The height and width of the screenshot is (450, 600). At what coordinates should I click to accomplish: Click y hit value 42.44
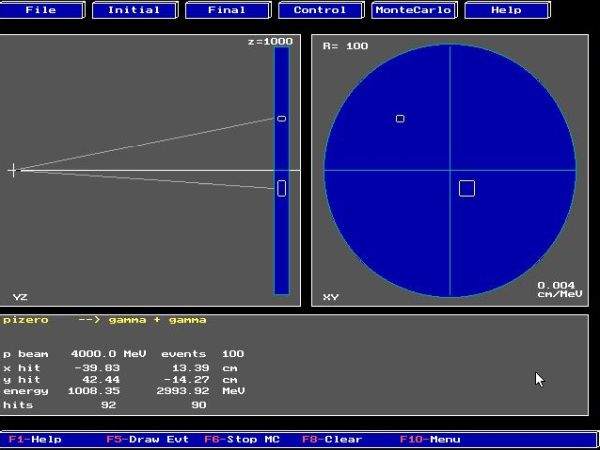click(101, 380)
